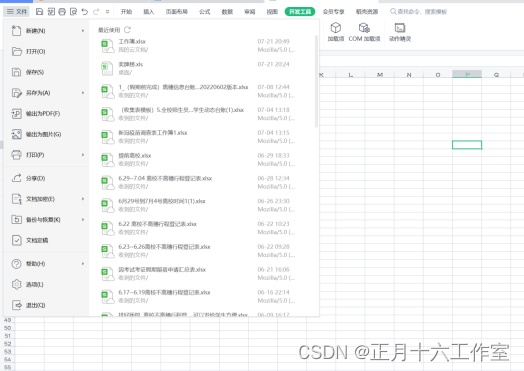Click the 输出为PDF(F) icon
The image size is (524, 371).
coord(16,114)
